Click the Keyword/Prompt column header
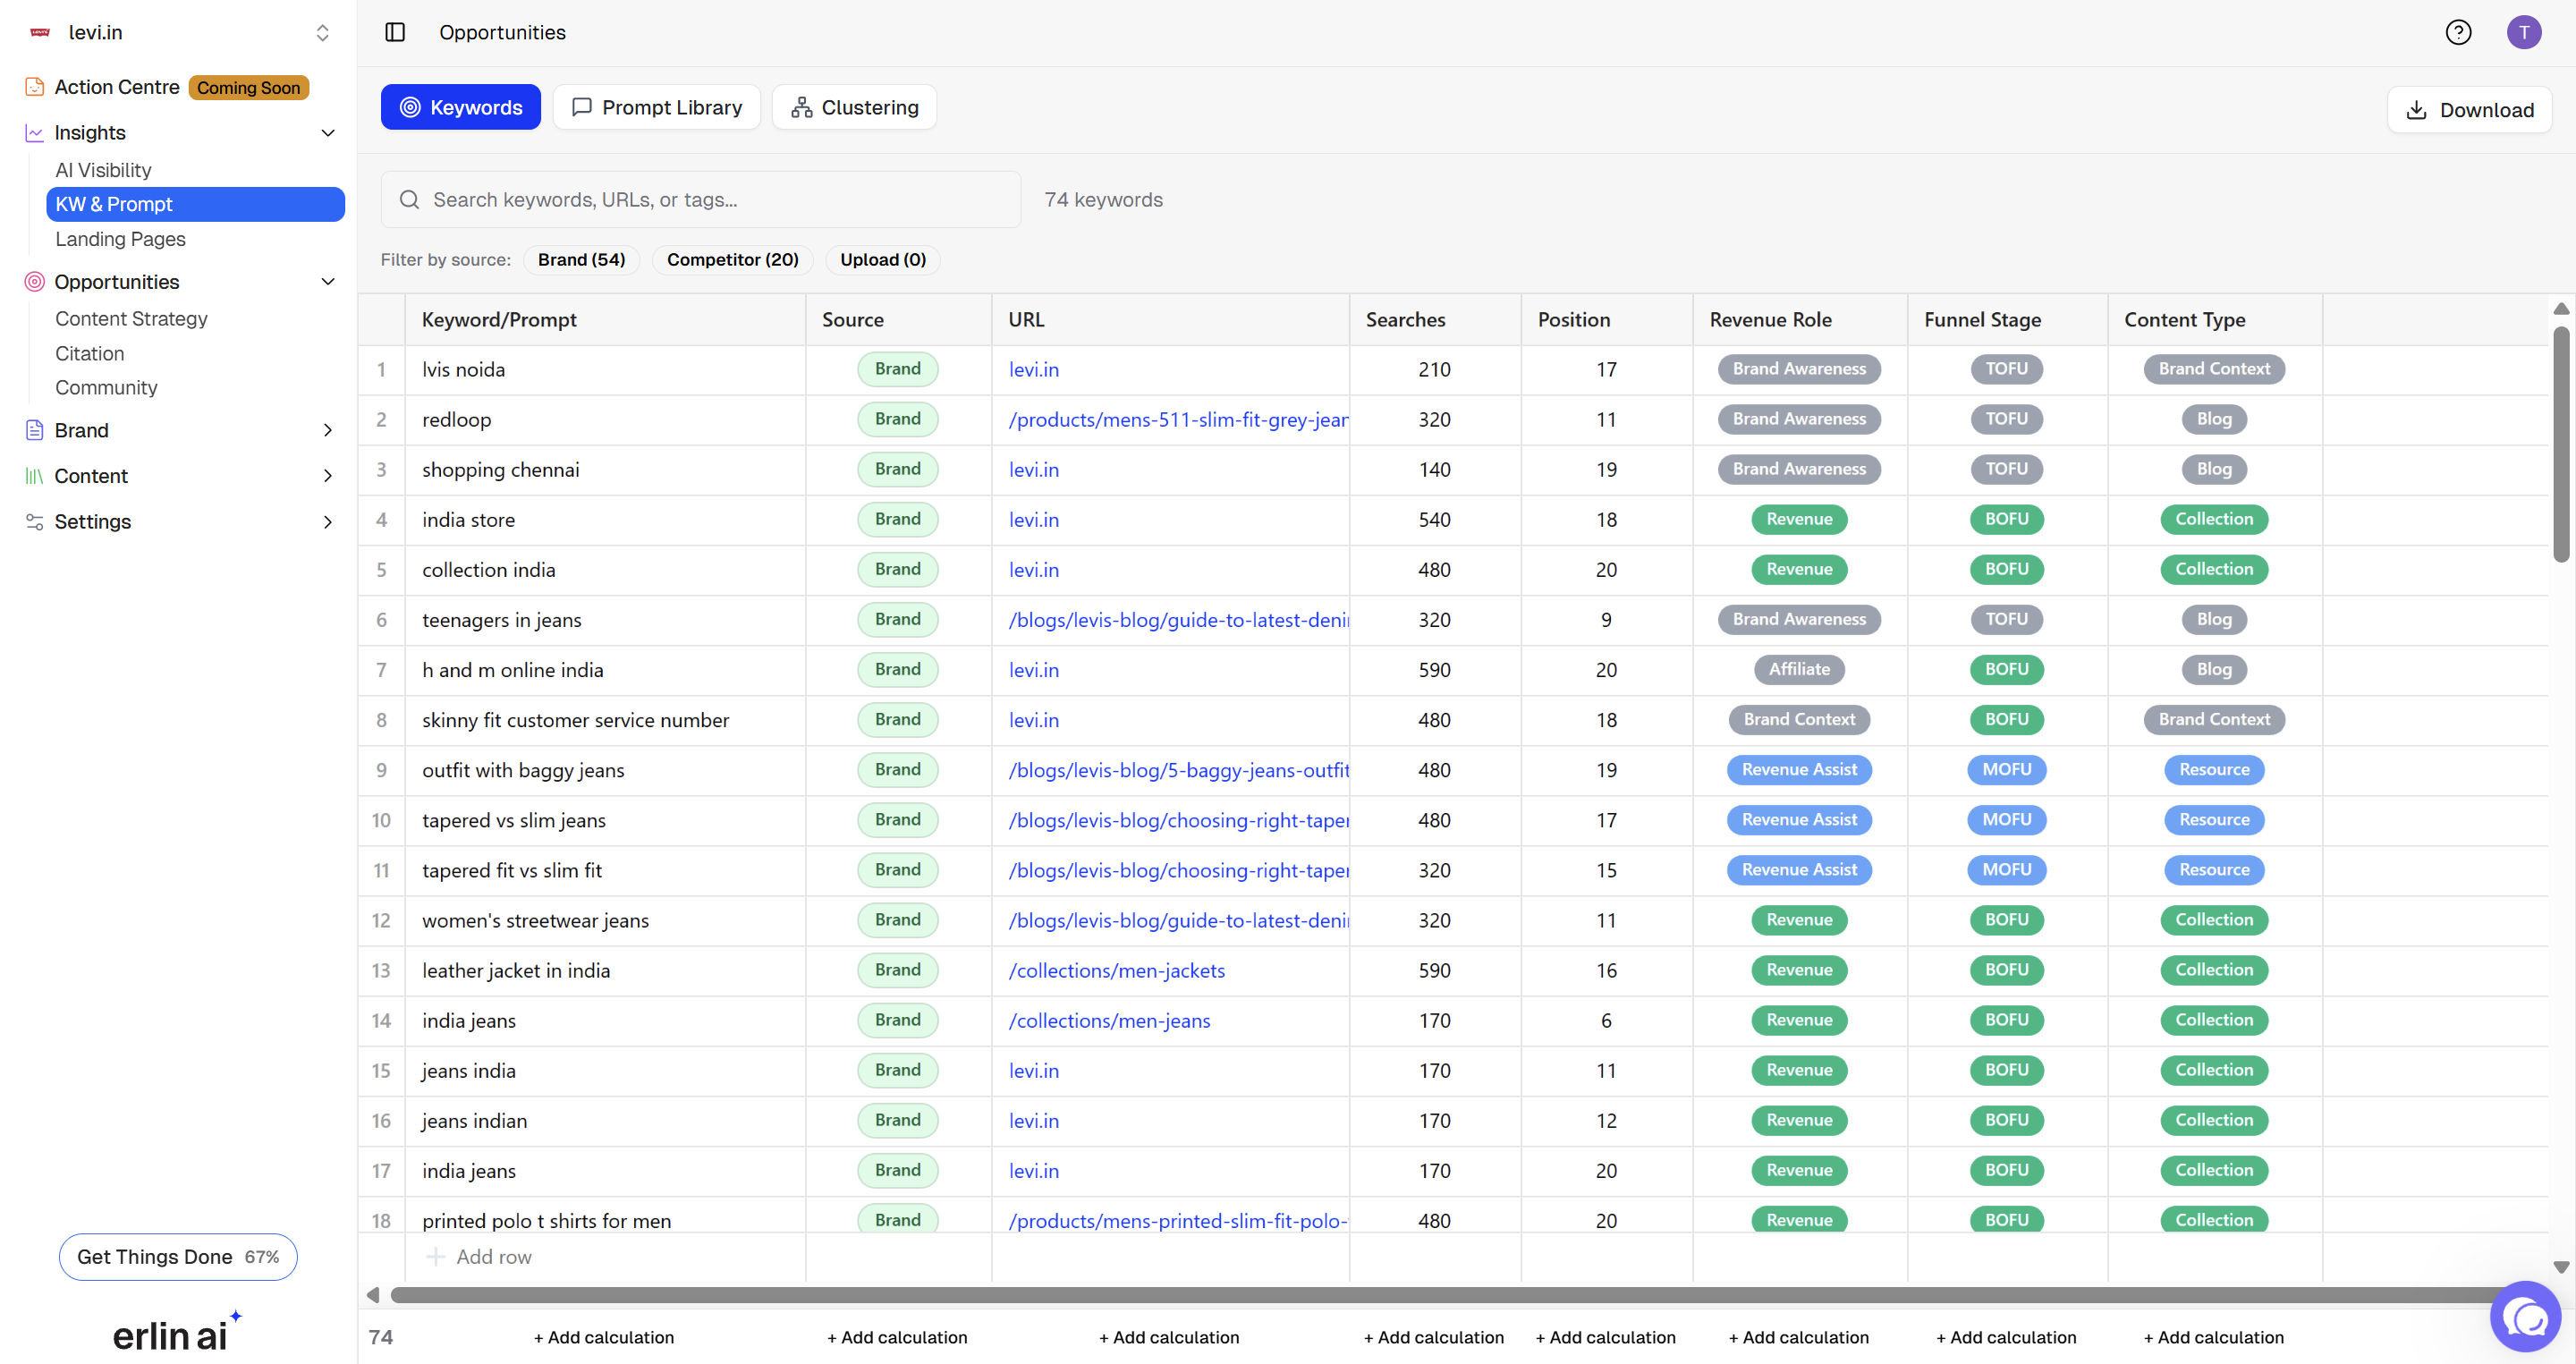The image size is (2576, 1364). pyautogui.click(x=605, y=320)
